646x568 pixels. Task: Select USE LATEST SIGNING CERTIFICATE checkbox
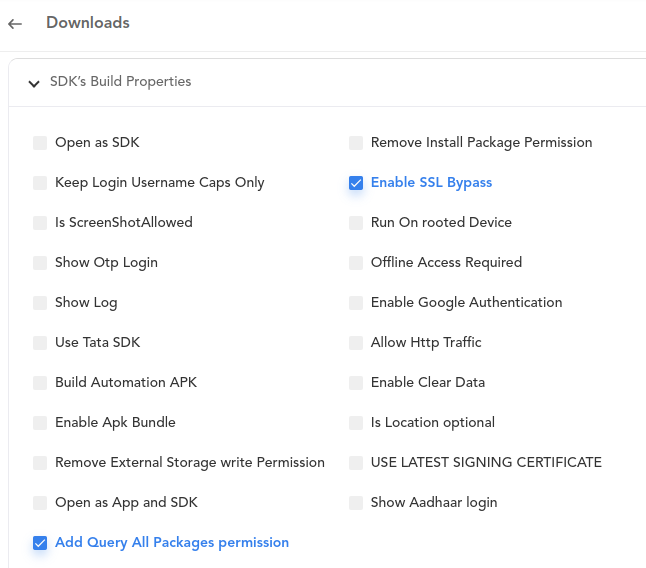click(x=356, y=463)
